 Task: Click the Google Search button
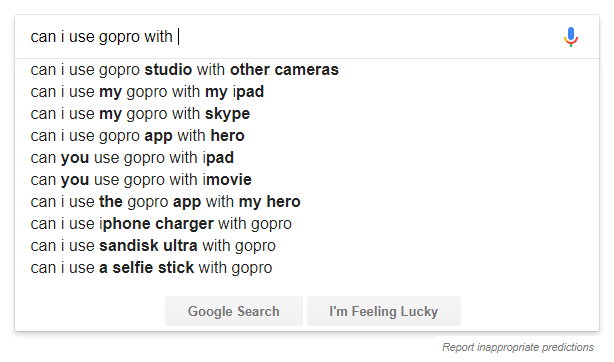point(234,311)
